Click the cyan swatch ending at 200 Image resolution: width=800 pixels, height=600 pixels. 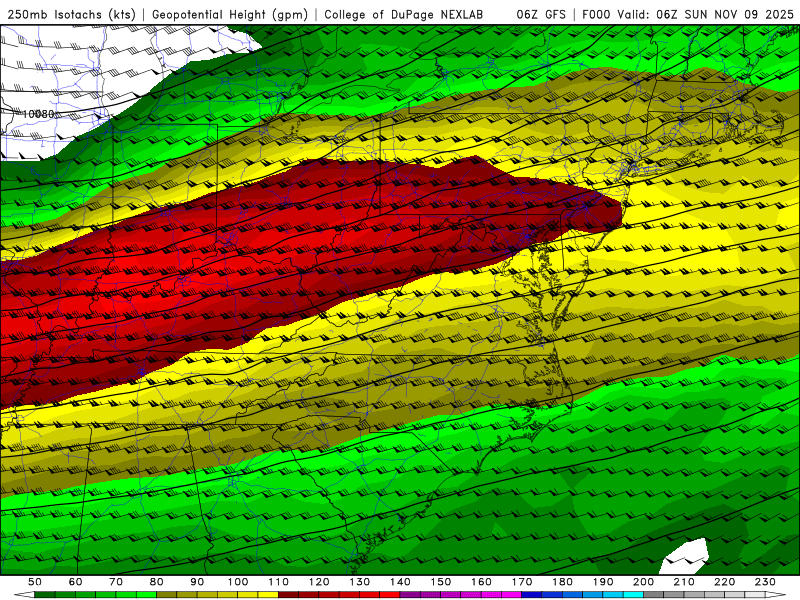(x=633, y=595)
